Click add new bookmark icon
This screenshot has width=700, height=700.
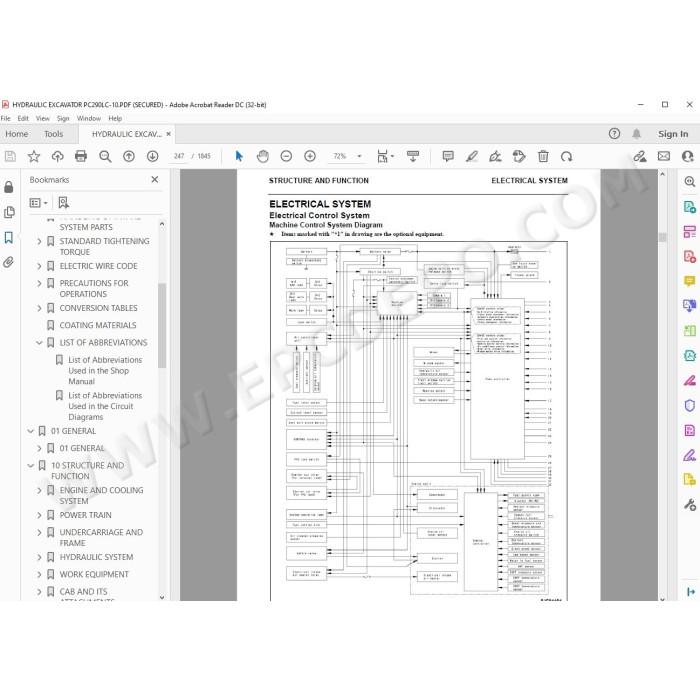tap(63, 203)
